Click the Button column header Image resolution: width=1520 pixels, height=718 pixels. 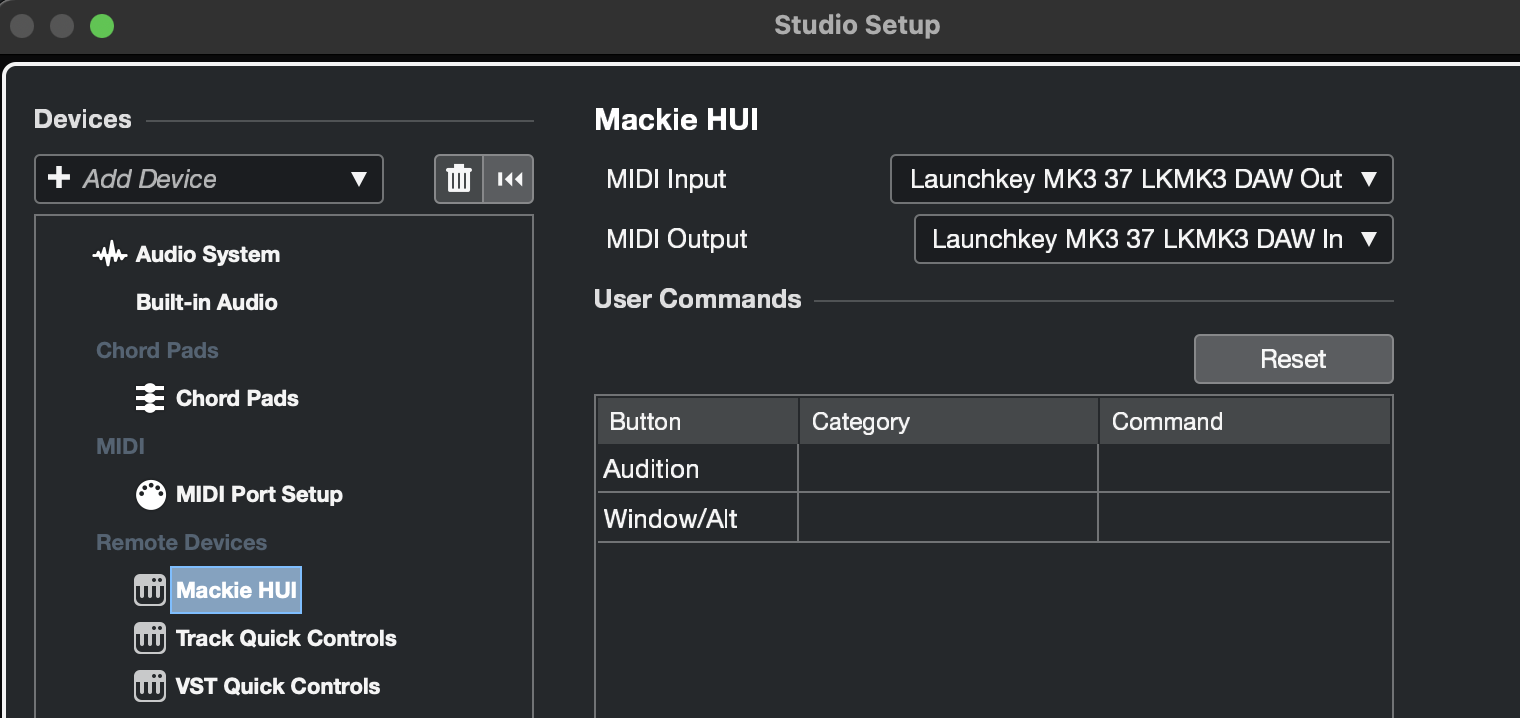[x=698, y=421]
